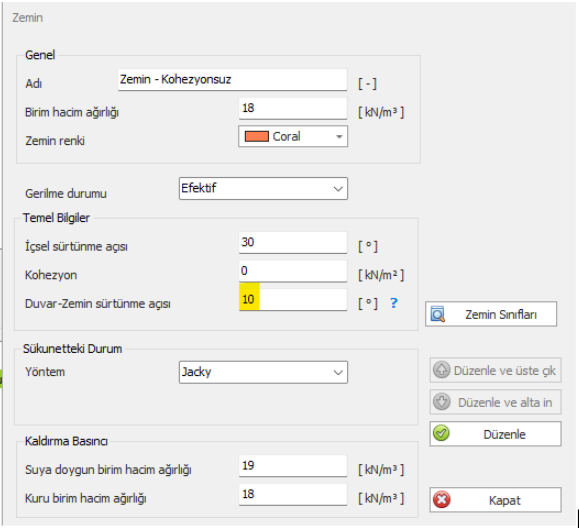Click the Coral color swatch
The image size is (579, 528).
click(x=257, y=136)
